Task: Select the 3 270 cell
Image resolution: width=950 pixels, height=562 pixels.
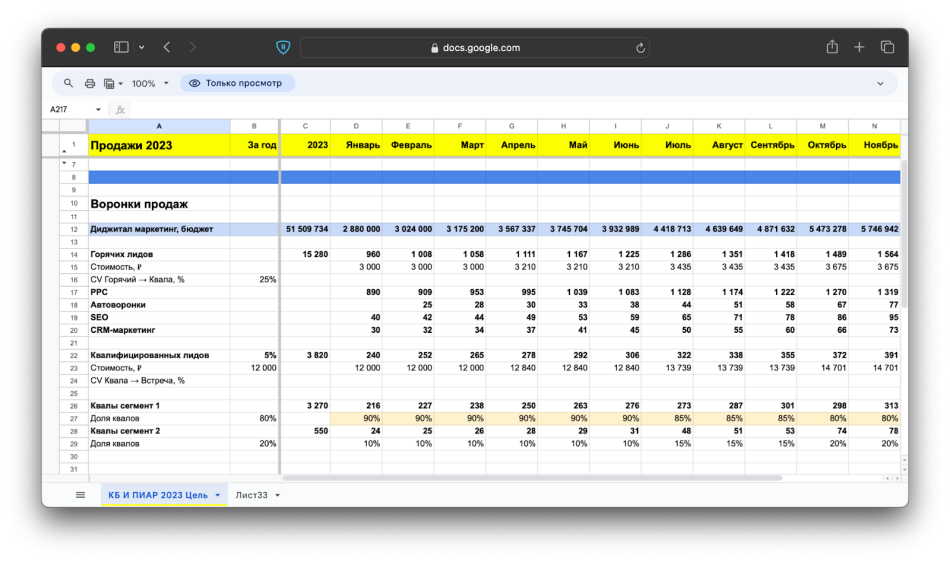Action: pyautogui.click(x=305, y=406)
